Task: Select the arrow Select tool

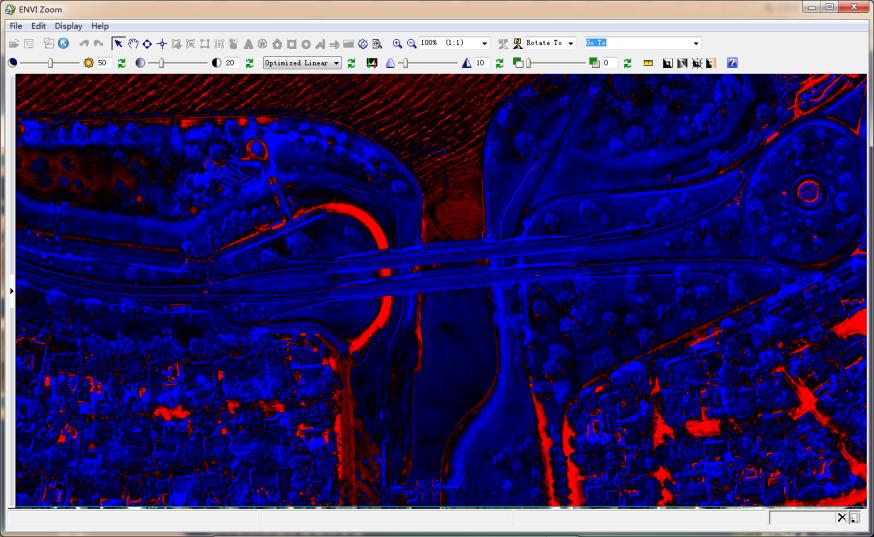Action: click(x=118, y=44)
